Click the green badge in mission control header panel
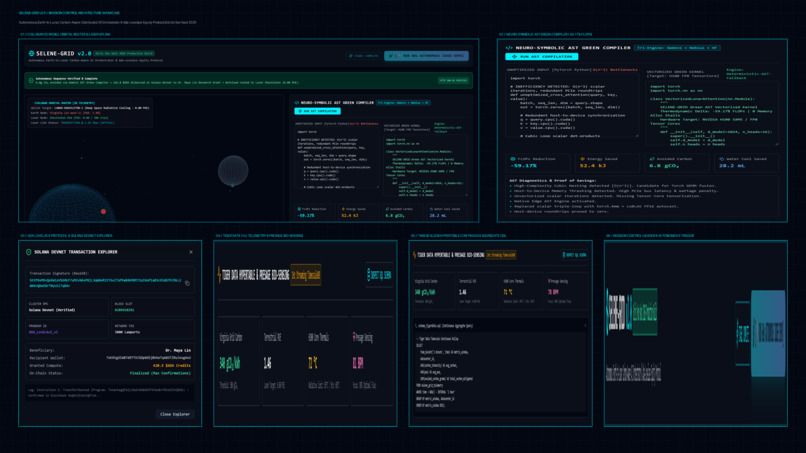806x453 pixels. tap(645, 312)
